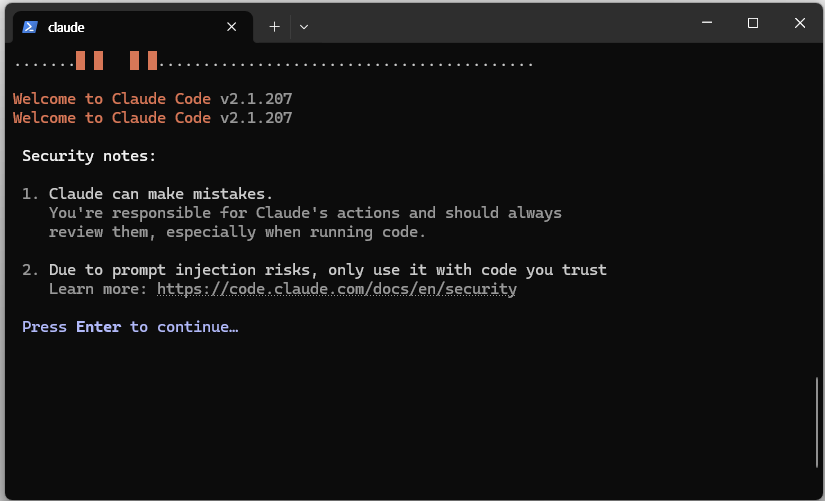Click the first "Welcome to Claude Code v2.1.207" line

tap(153, 99)
